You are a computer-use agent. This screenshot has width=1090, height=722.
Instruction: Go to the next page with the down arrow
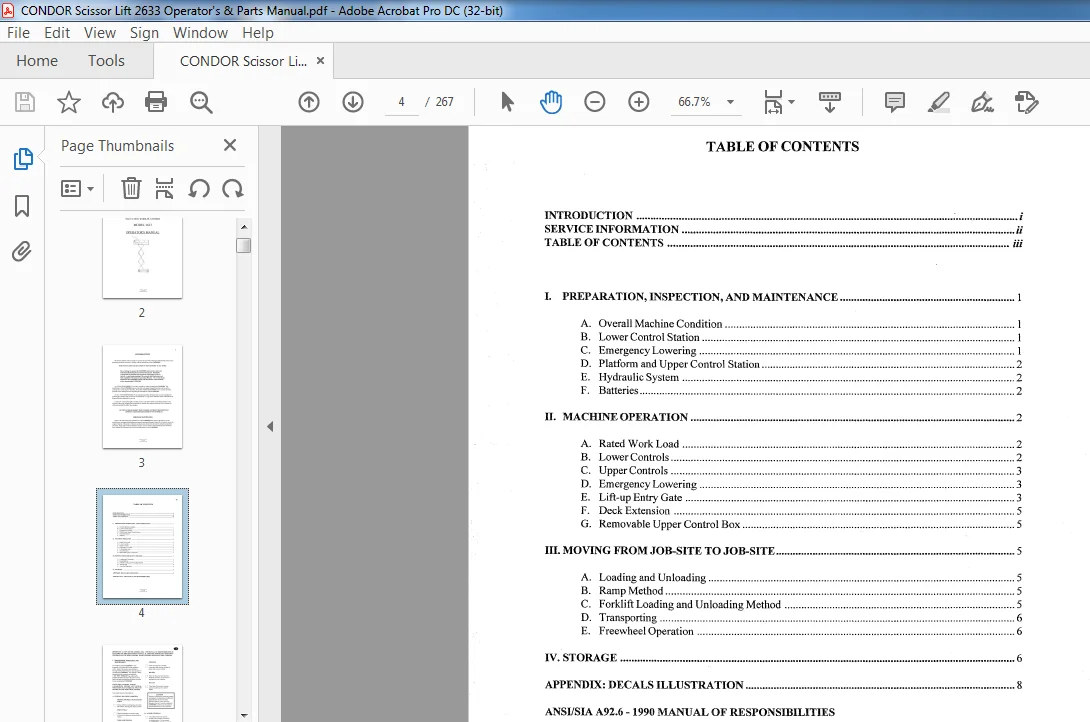point(353,102)
